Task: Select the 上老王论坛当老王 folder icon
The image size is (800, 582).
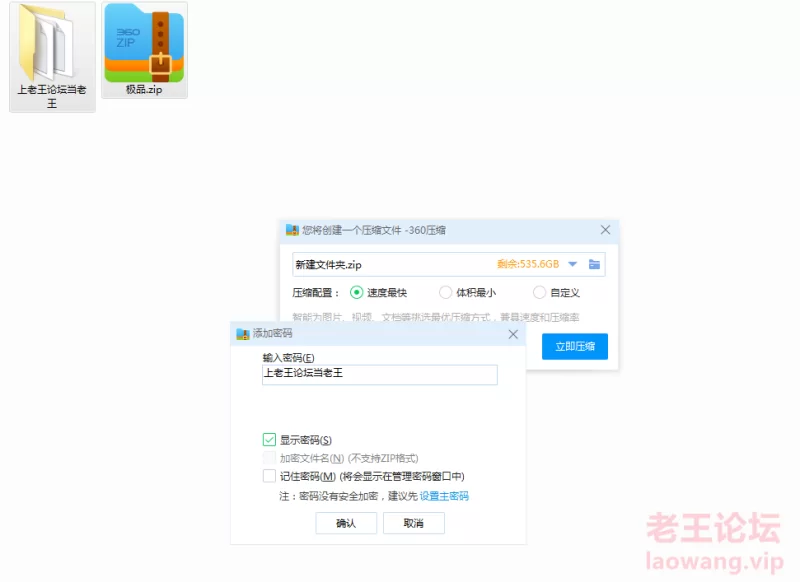Action: point(52,57)
